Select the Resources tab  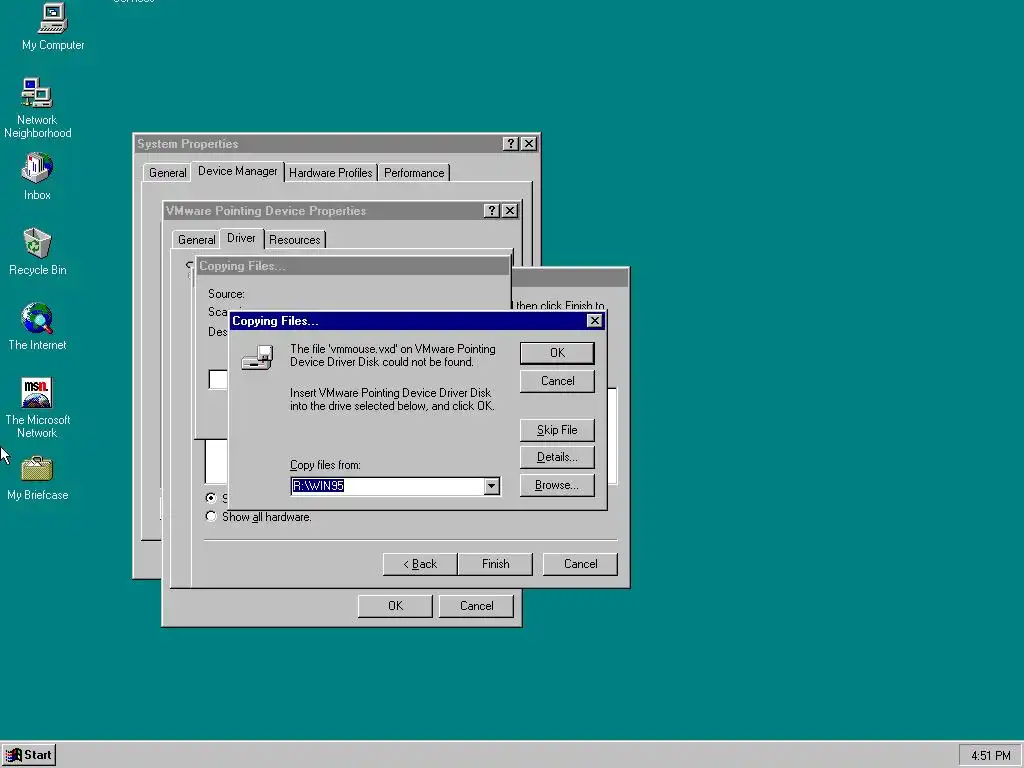point(295,240)
